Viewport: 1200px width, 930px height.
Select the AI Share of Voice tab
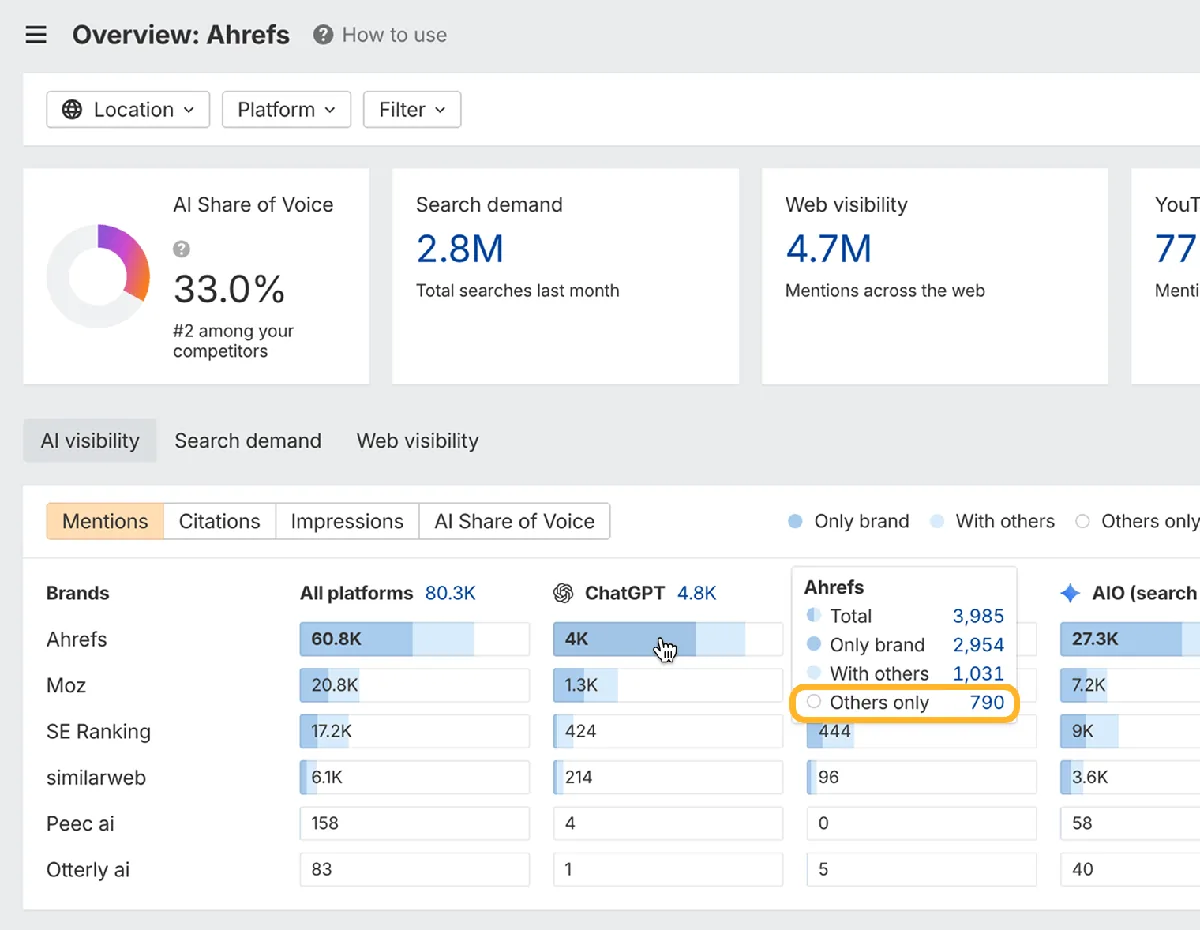pos(514,521)
